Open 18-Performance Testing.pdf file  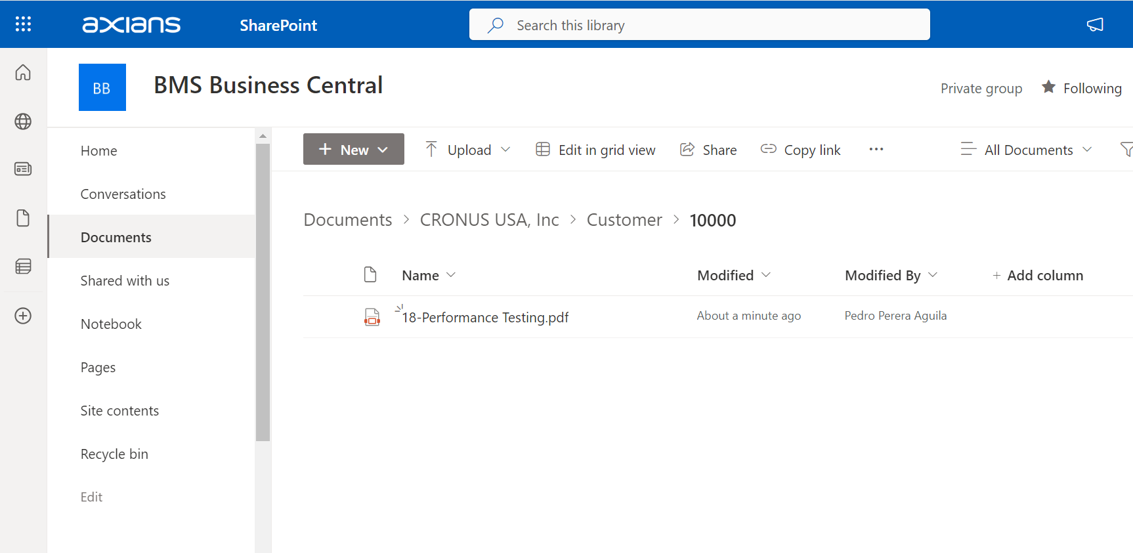click(x=485, y=317)
